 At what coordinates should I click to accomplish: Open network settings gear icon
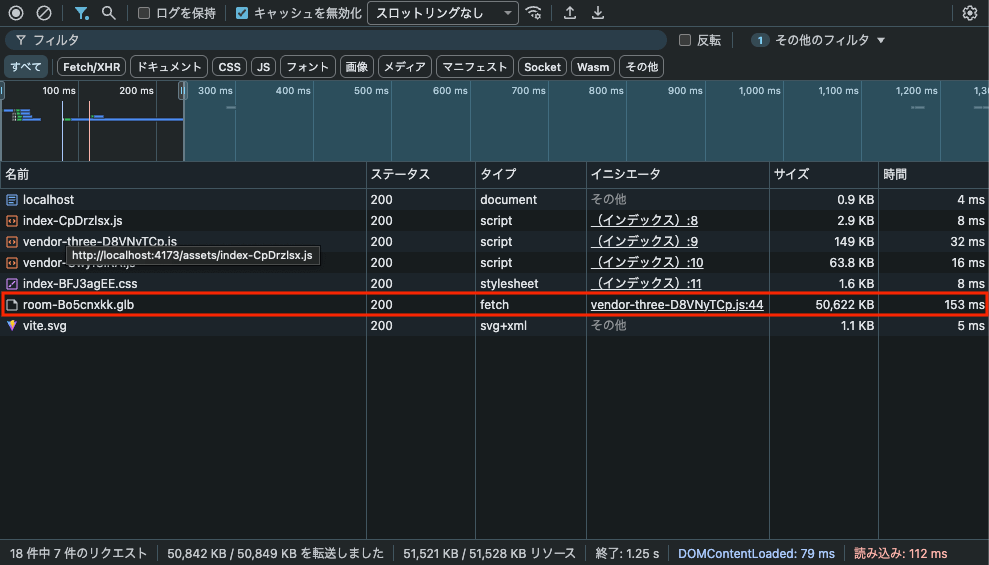tap(969, 13)
